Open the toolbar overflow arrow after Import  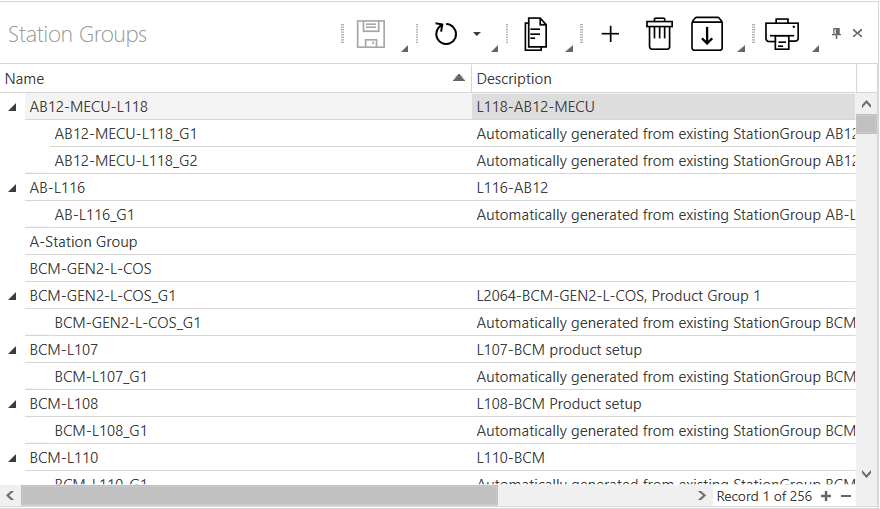pos(741,49)
